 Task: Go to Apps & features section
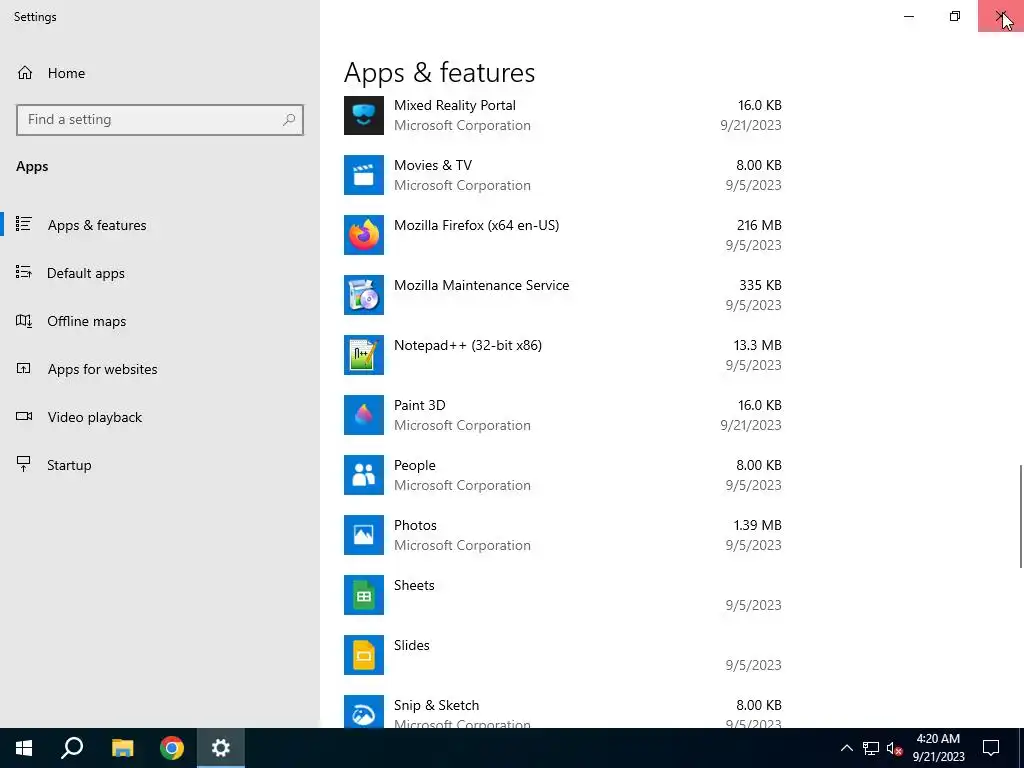pos(160,225)
